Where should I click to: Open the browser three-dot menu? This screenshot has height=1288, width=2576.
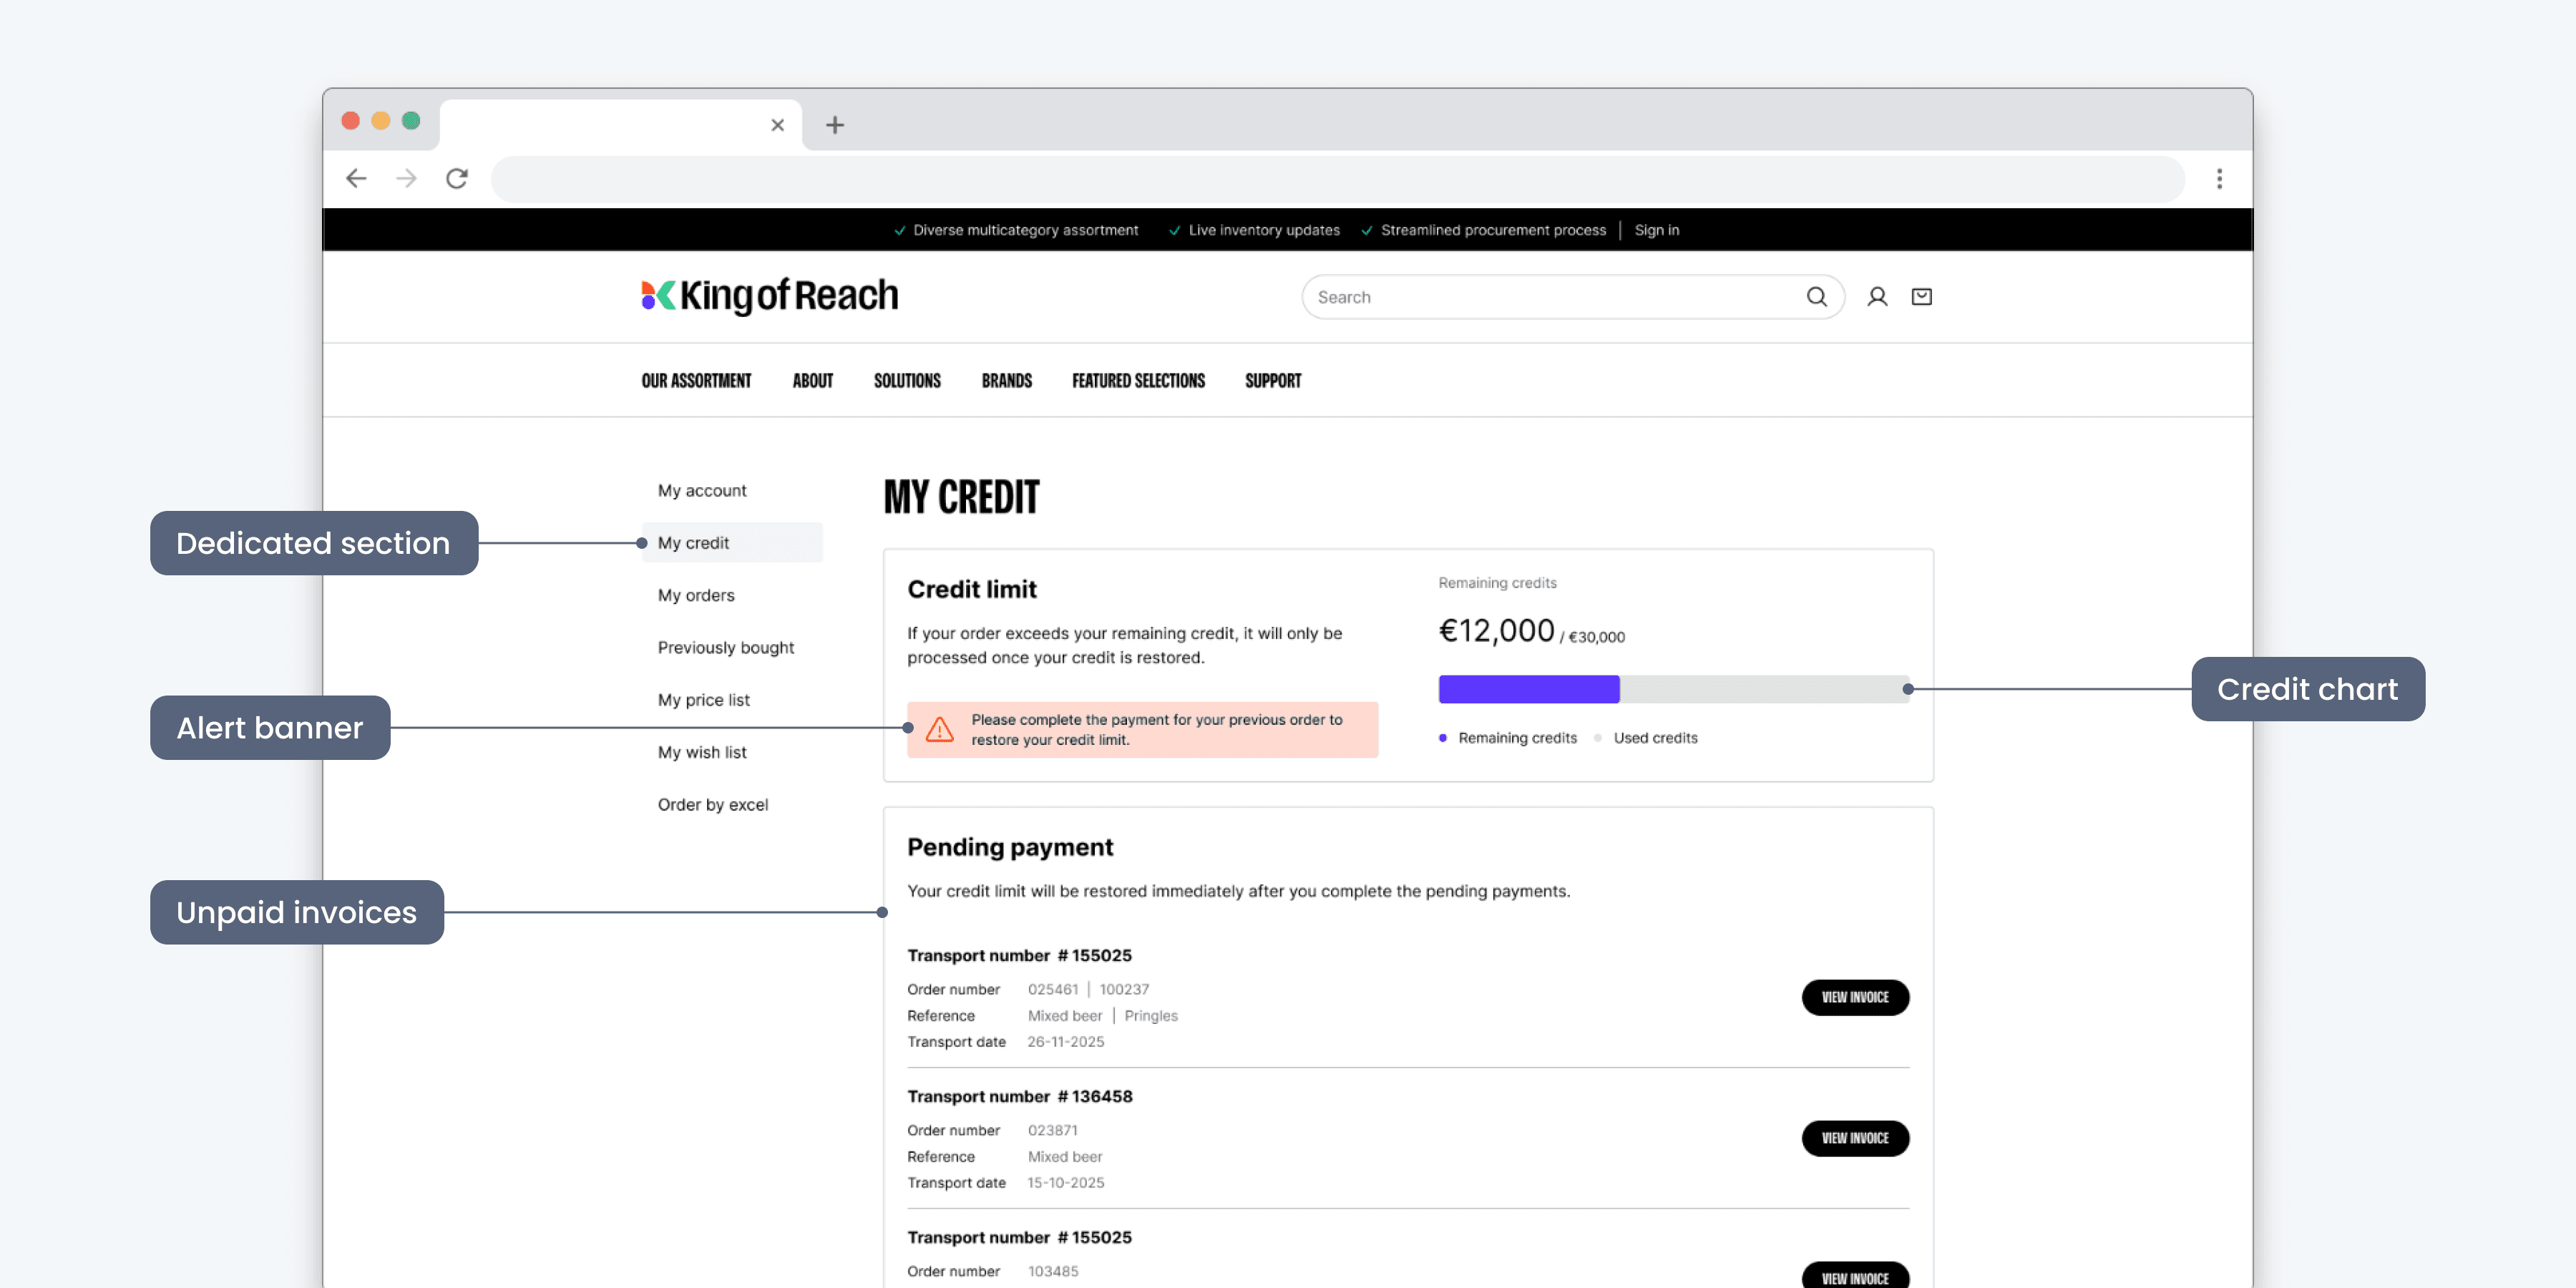coord(2219,179)
